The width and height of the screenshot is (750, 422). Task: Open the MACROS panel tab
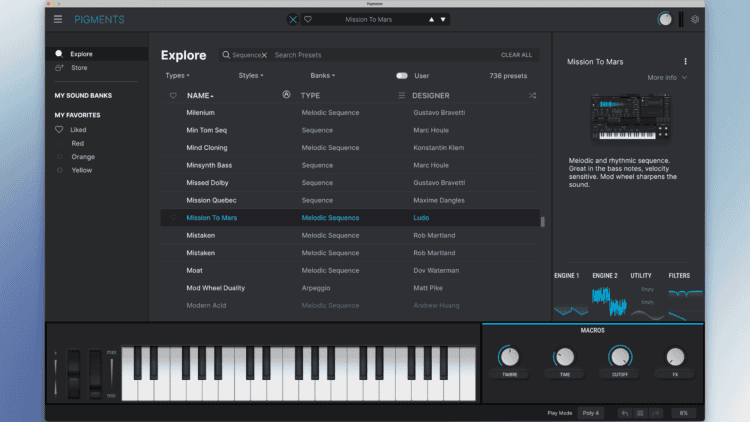[x=593, y=330]
